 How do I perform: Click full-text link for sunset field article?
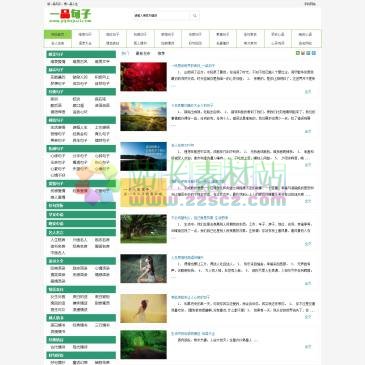pyautogui.click(x=308, y=132)
